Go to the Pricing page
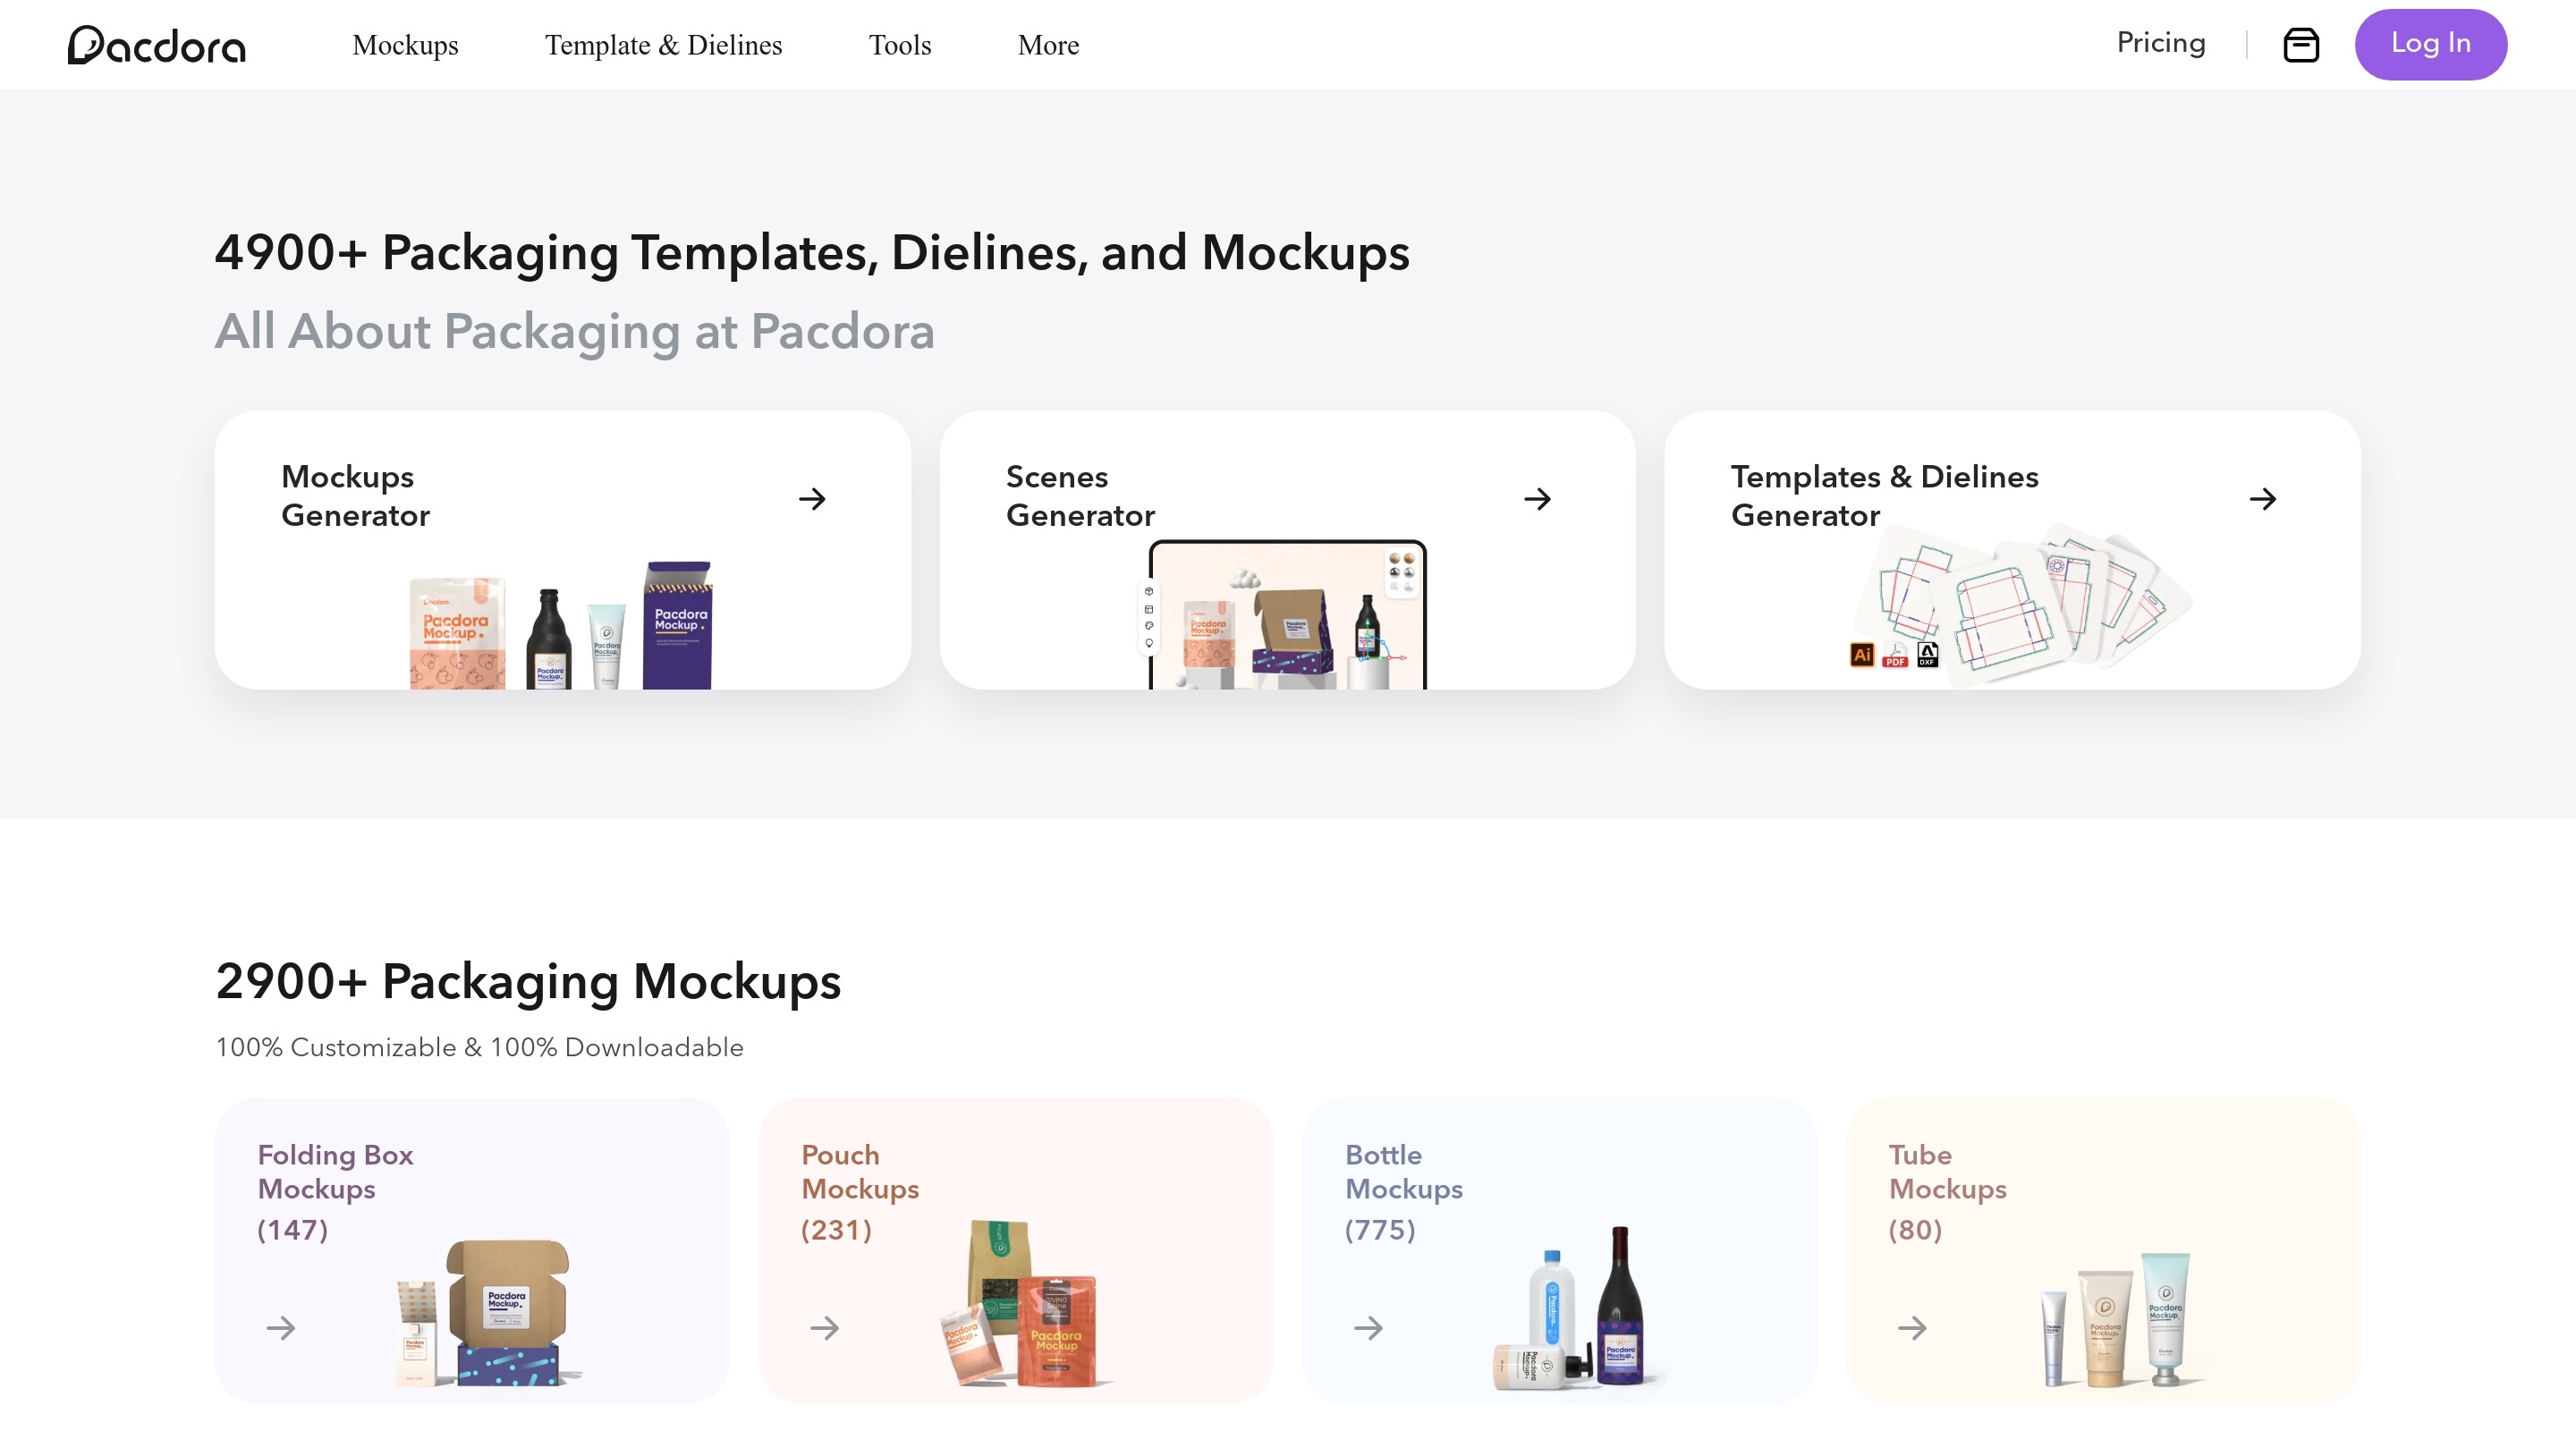The image size is (2576, 1431). click(2160, 43)
